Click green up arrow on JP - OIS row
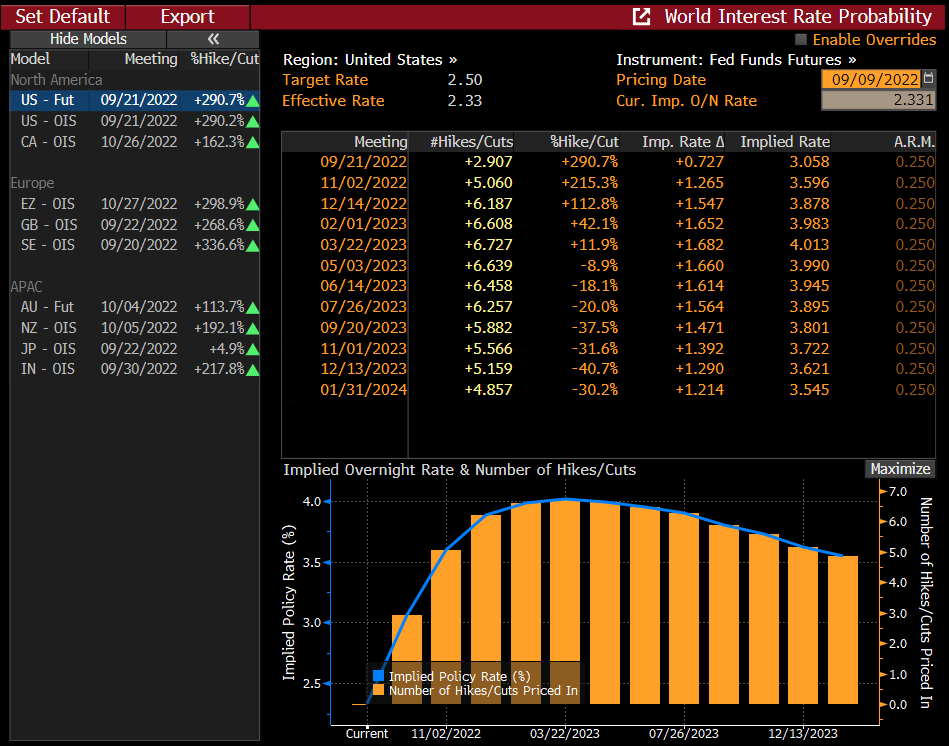Screen dimensions: 949x746 tap(253, 349)
